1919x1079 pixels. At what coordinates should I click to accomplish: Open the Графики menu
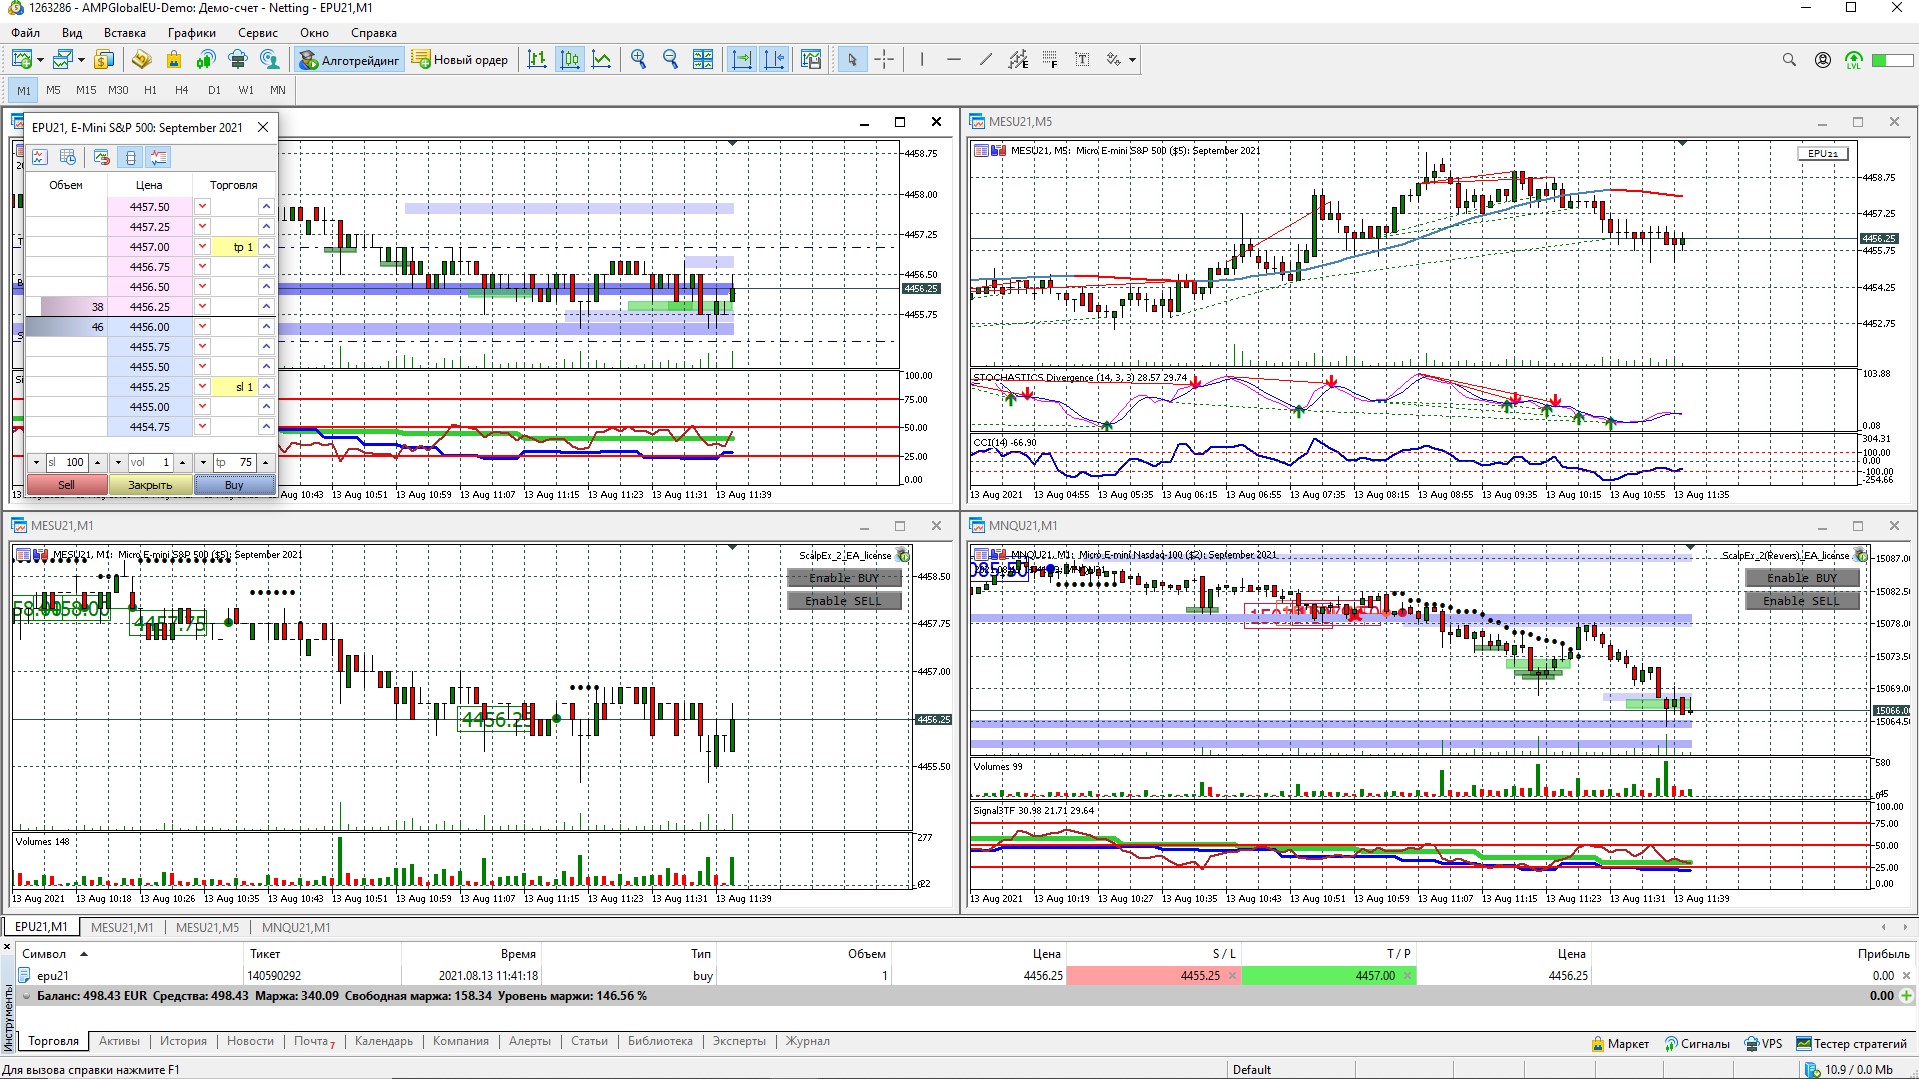[191, 33]
